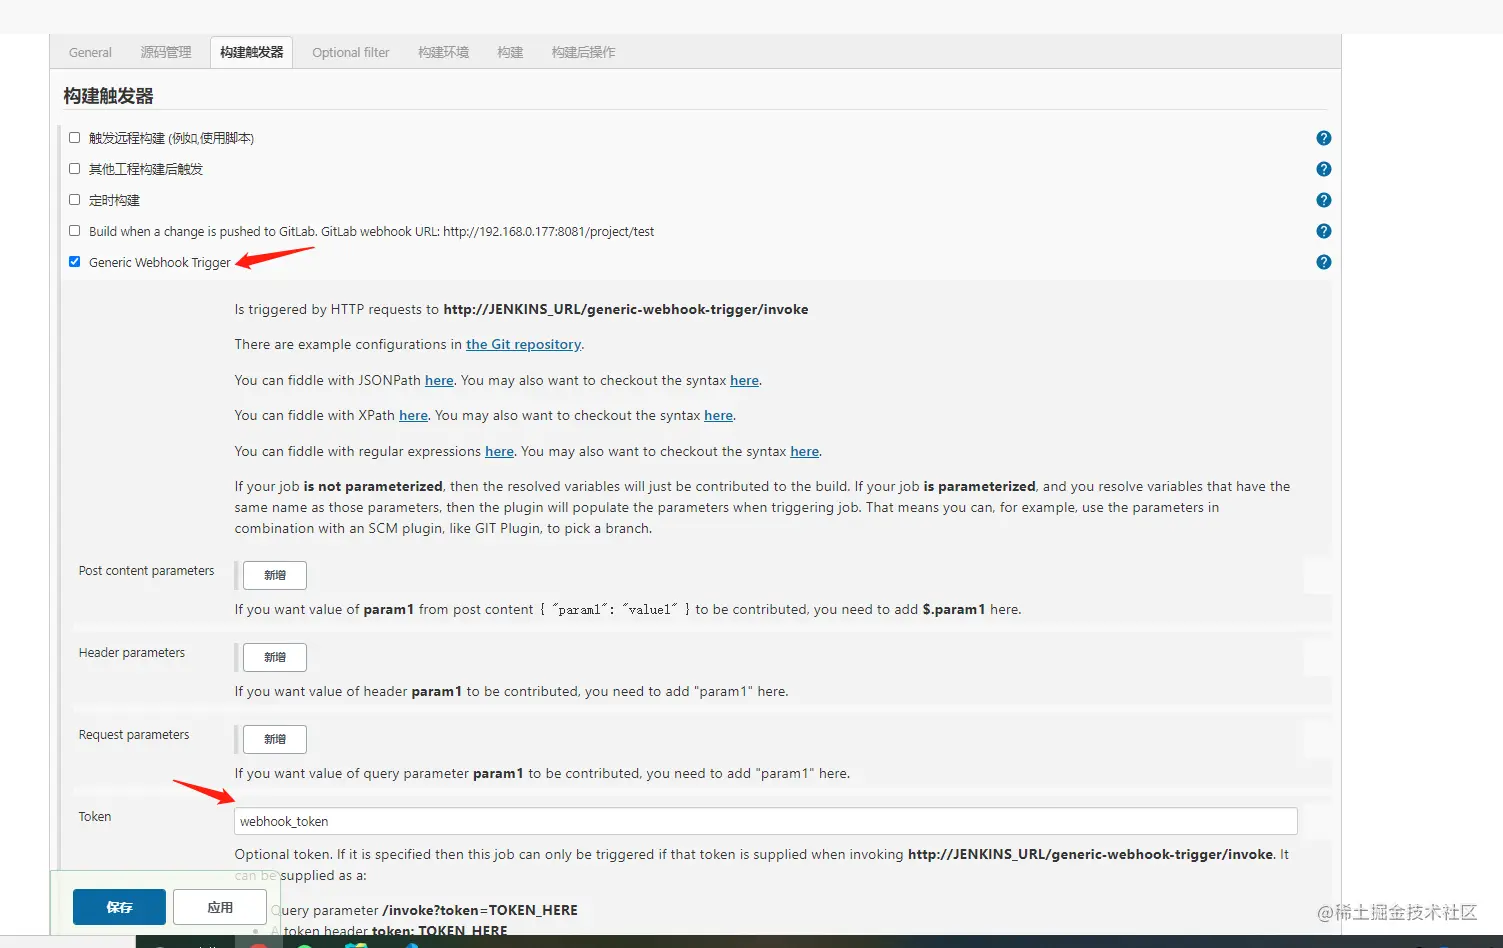Enable 其他工程构建后触发 checkbox
The image size is (1503, 948).
tap(74, 168)
